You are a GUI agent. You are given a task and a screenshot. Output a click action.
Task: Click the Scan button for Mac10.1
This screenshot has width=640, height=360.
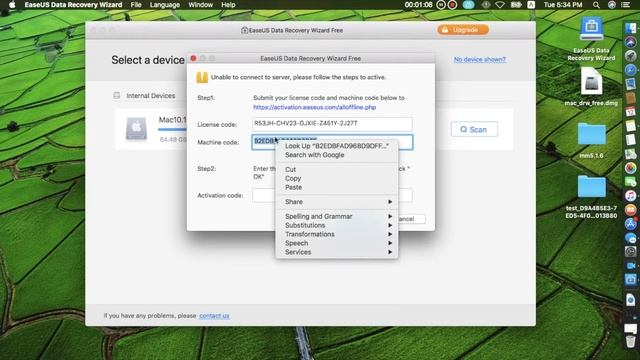tap(474, 129)
